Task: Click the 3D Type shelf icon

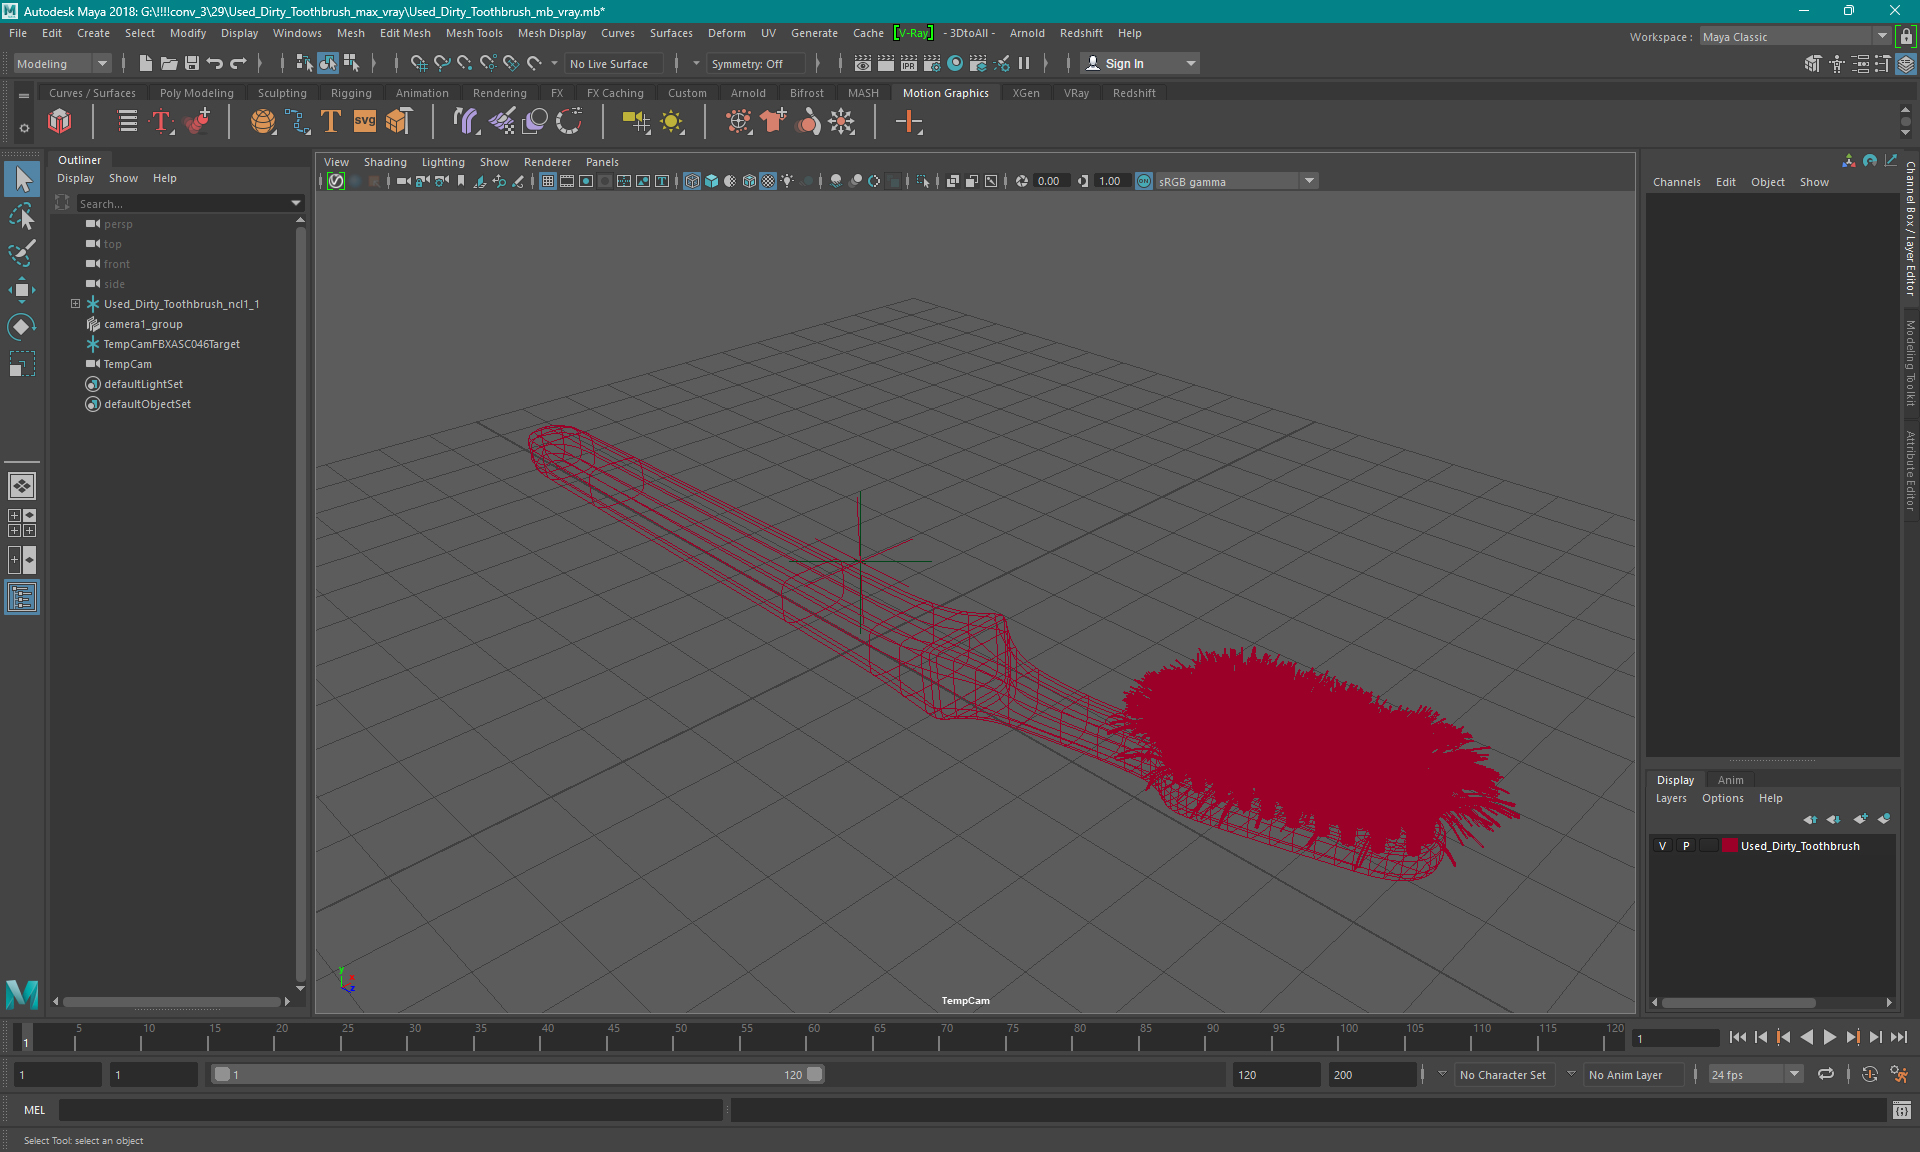Action: click(x=331, y=122)
